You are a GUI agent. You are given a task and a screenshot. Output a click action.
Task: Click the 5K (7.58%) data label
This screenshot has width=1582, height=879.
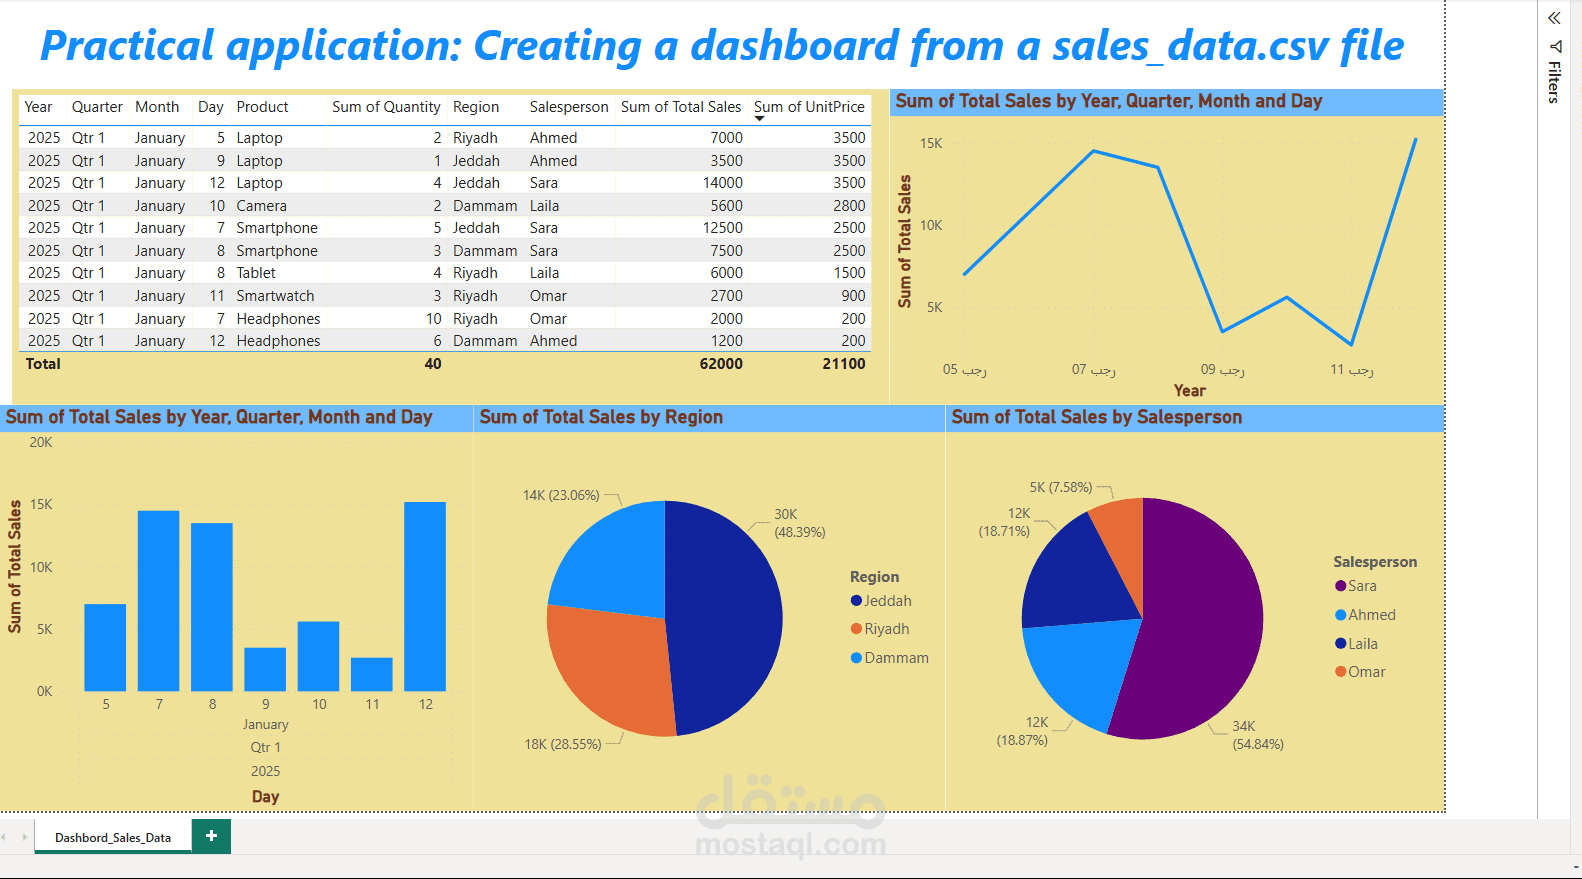click(x=1061, y=487)
